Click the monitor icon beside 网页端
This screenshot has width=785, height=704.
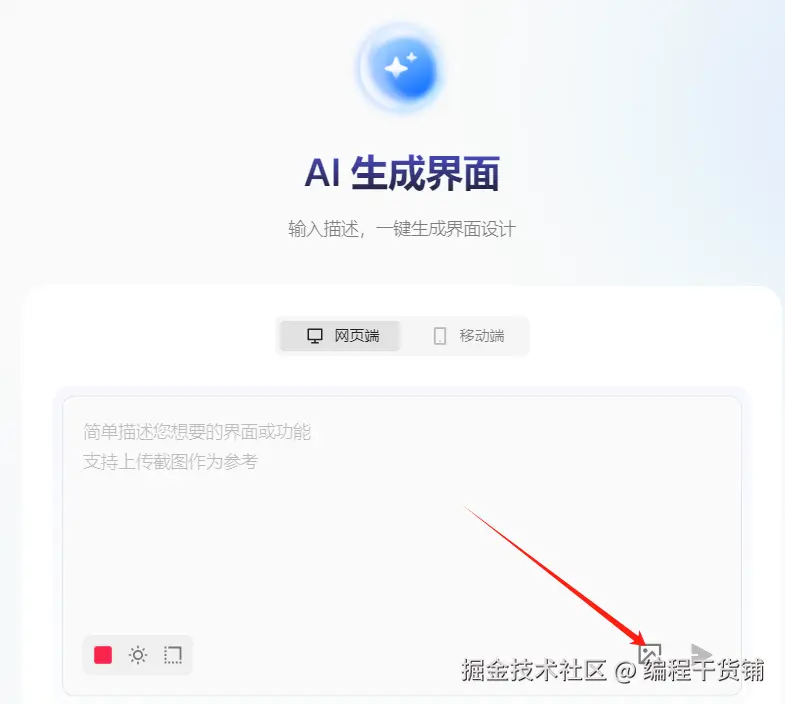tap(315, 336)
